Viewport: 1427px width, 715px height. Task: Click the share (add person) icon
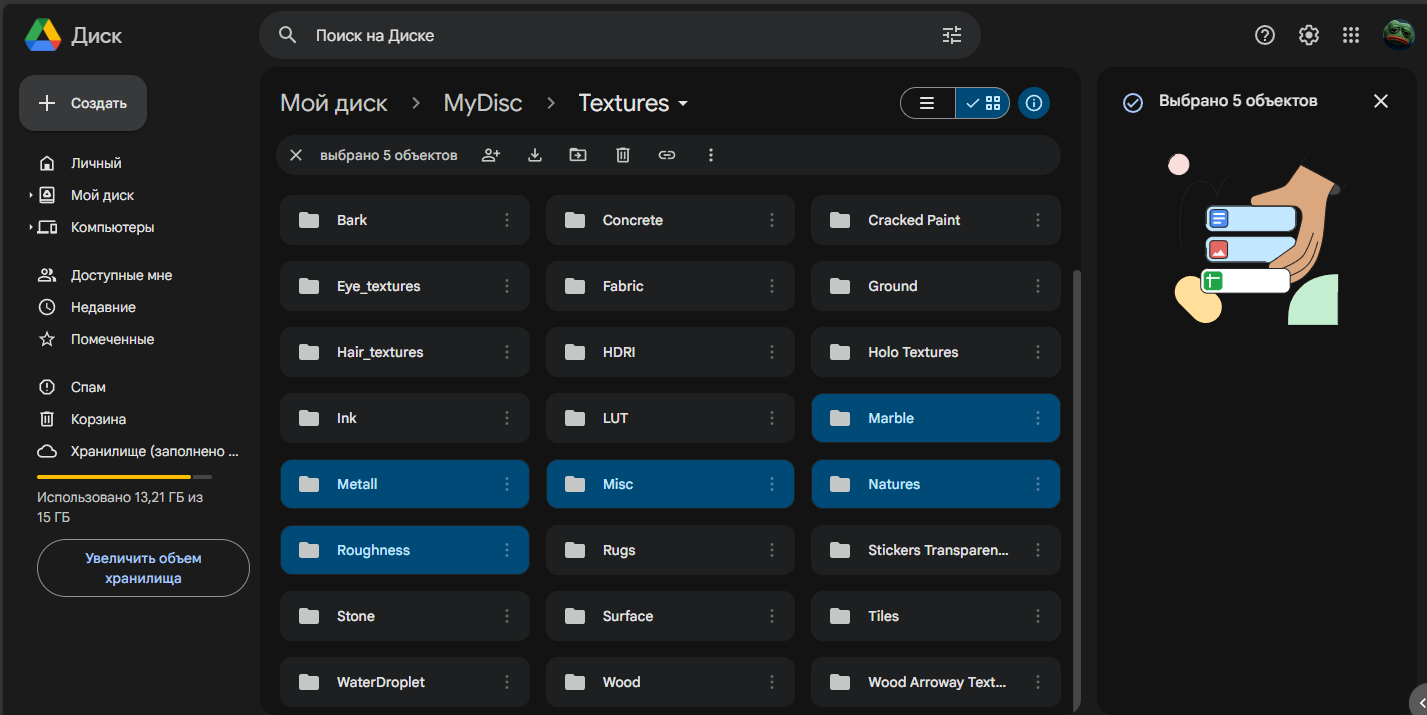pyautogui.click(x=490, y=155)
